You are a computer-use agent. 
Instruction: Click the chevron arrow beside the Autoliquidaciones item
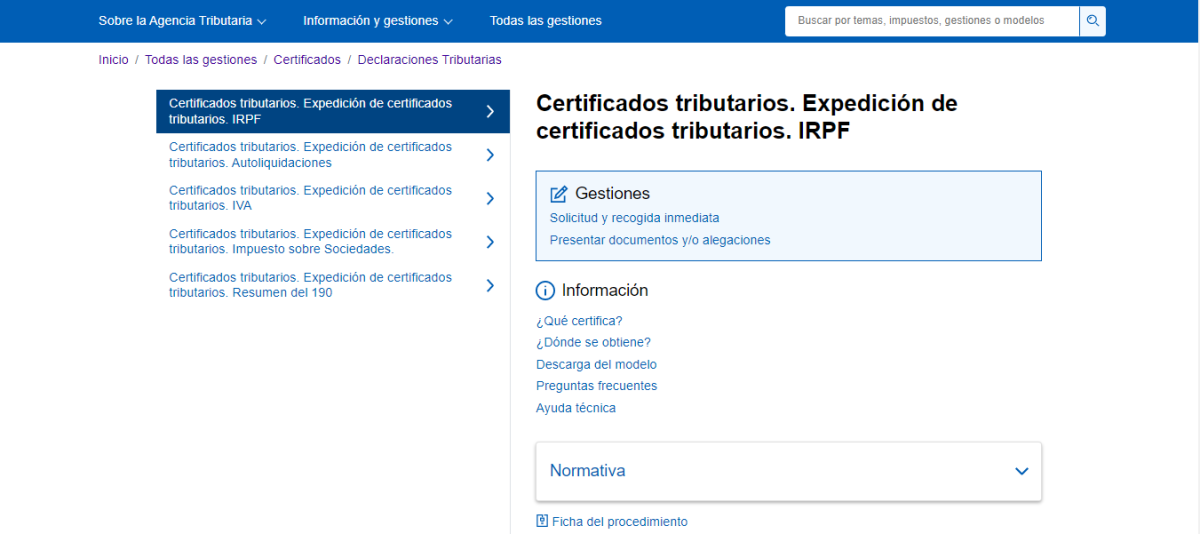click(490, 155)
